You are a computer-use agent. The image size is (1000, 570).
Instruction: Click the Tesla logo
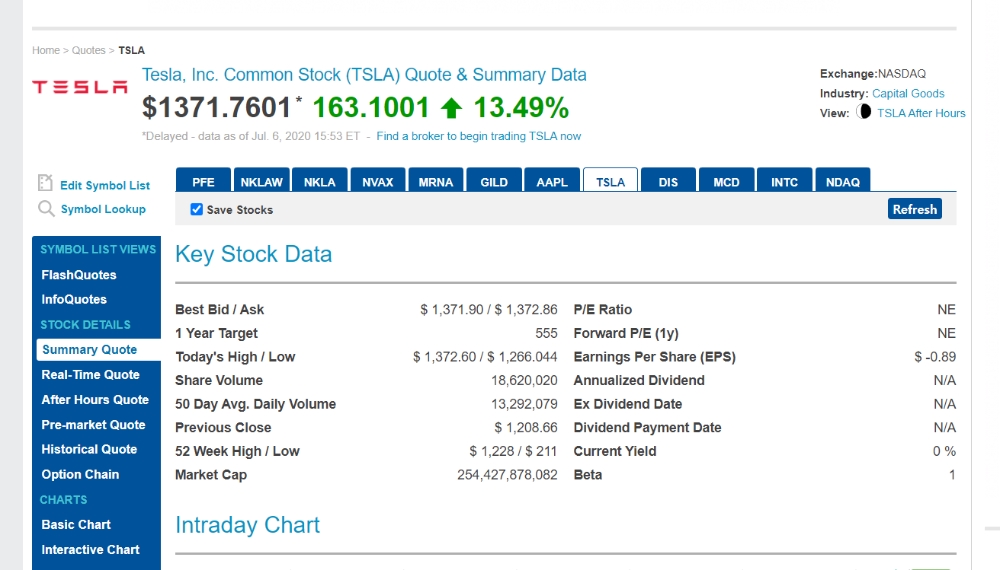point(80,87)
